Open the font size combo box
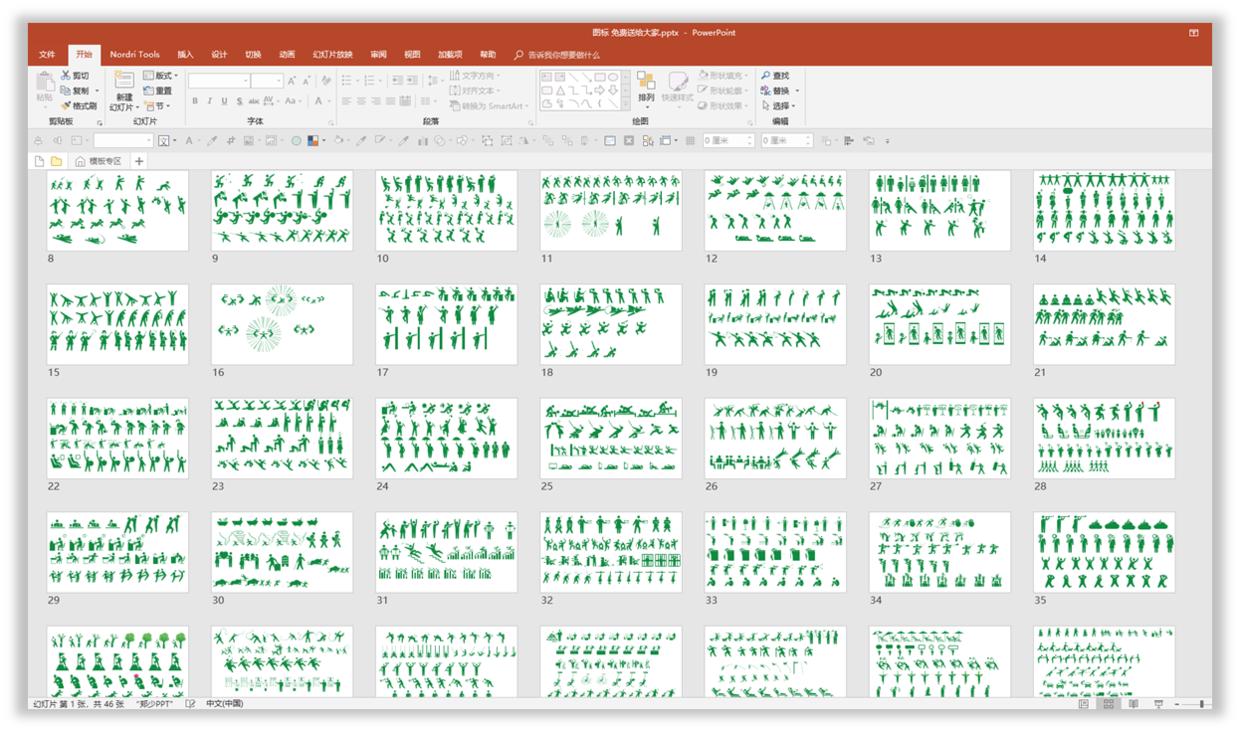 pos(267,80)
